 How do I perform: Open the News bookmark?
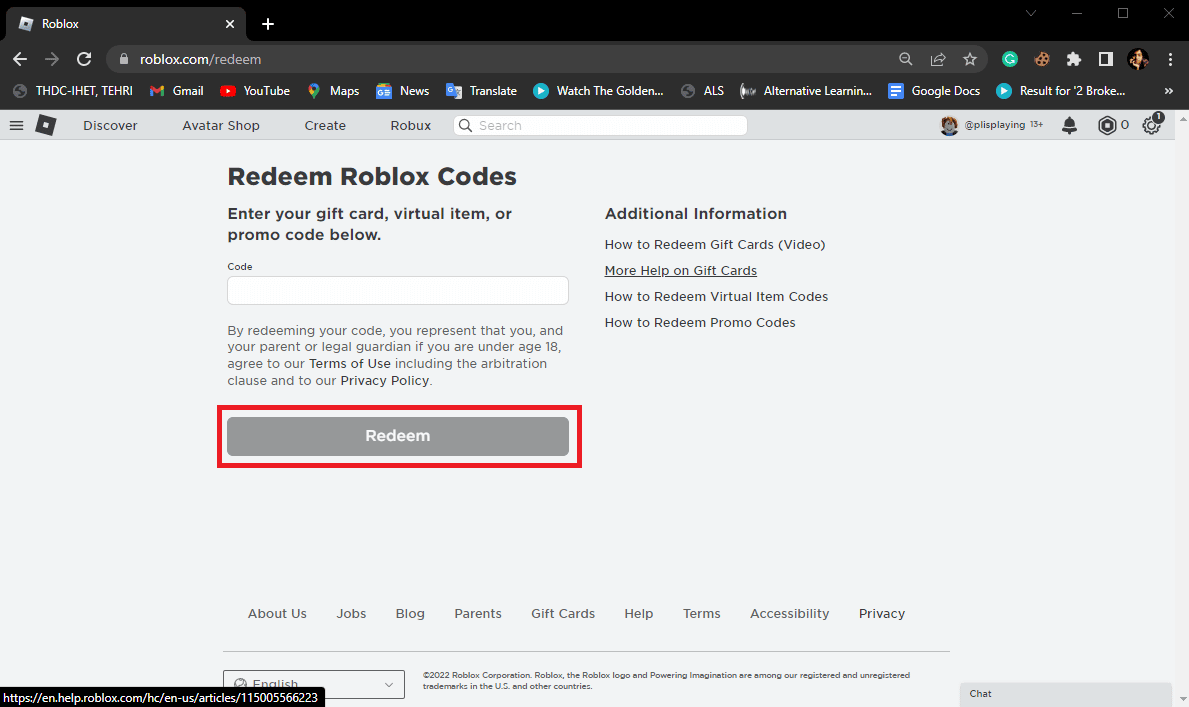pos(403,91)
